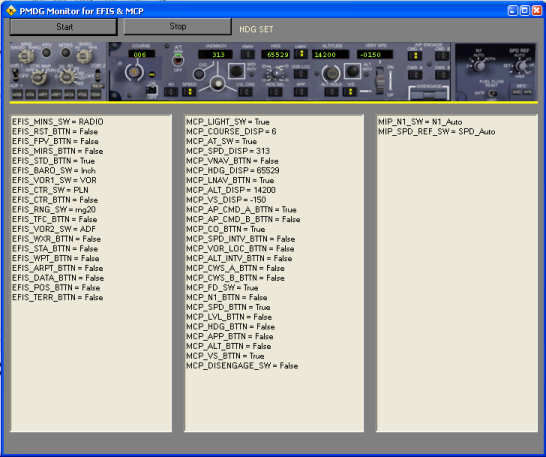Click the MIP_SPD_REF_SW = SPD_Auto line
546x457 pixels.
point(437,132)
